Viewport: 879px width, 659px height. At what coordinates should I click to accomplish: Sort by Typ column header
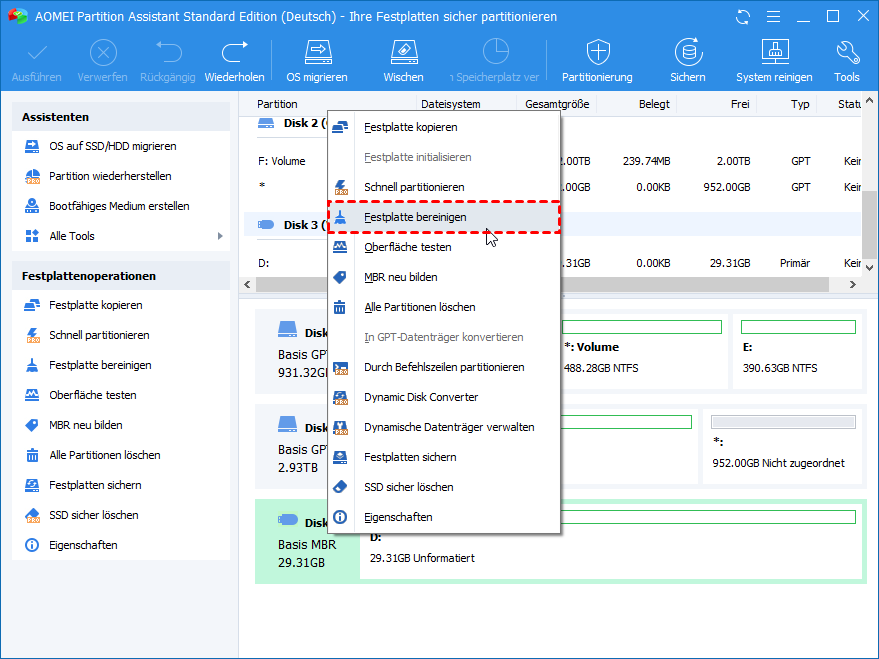788,104
